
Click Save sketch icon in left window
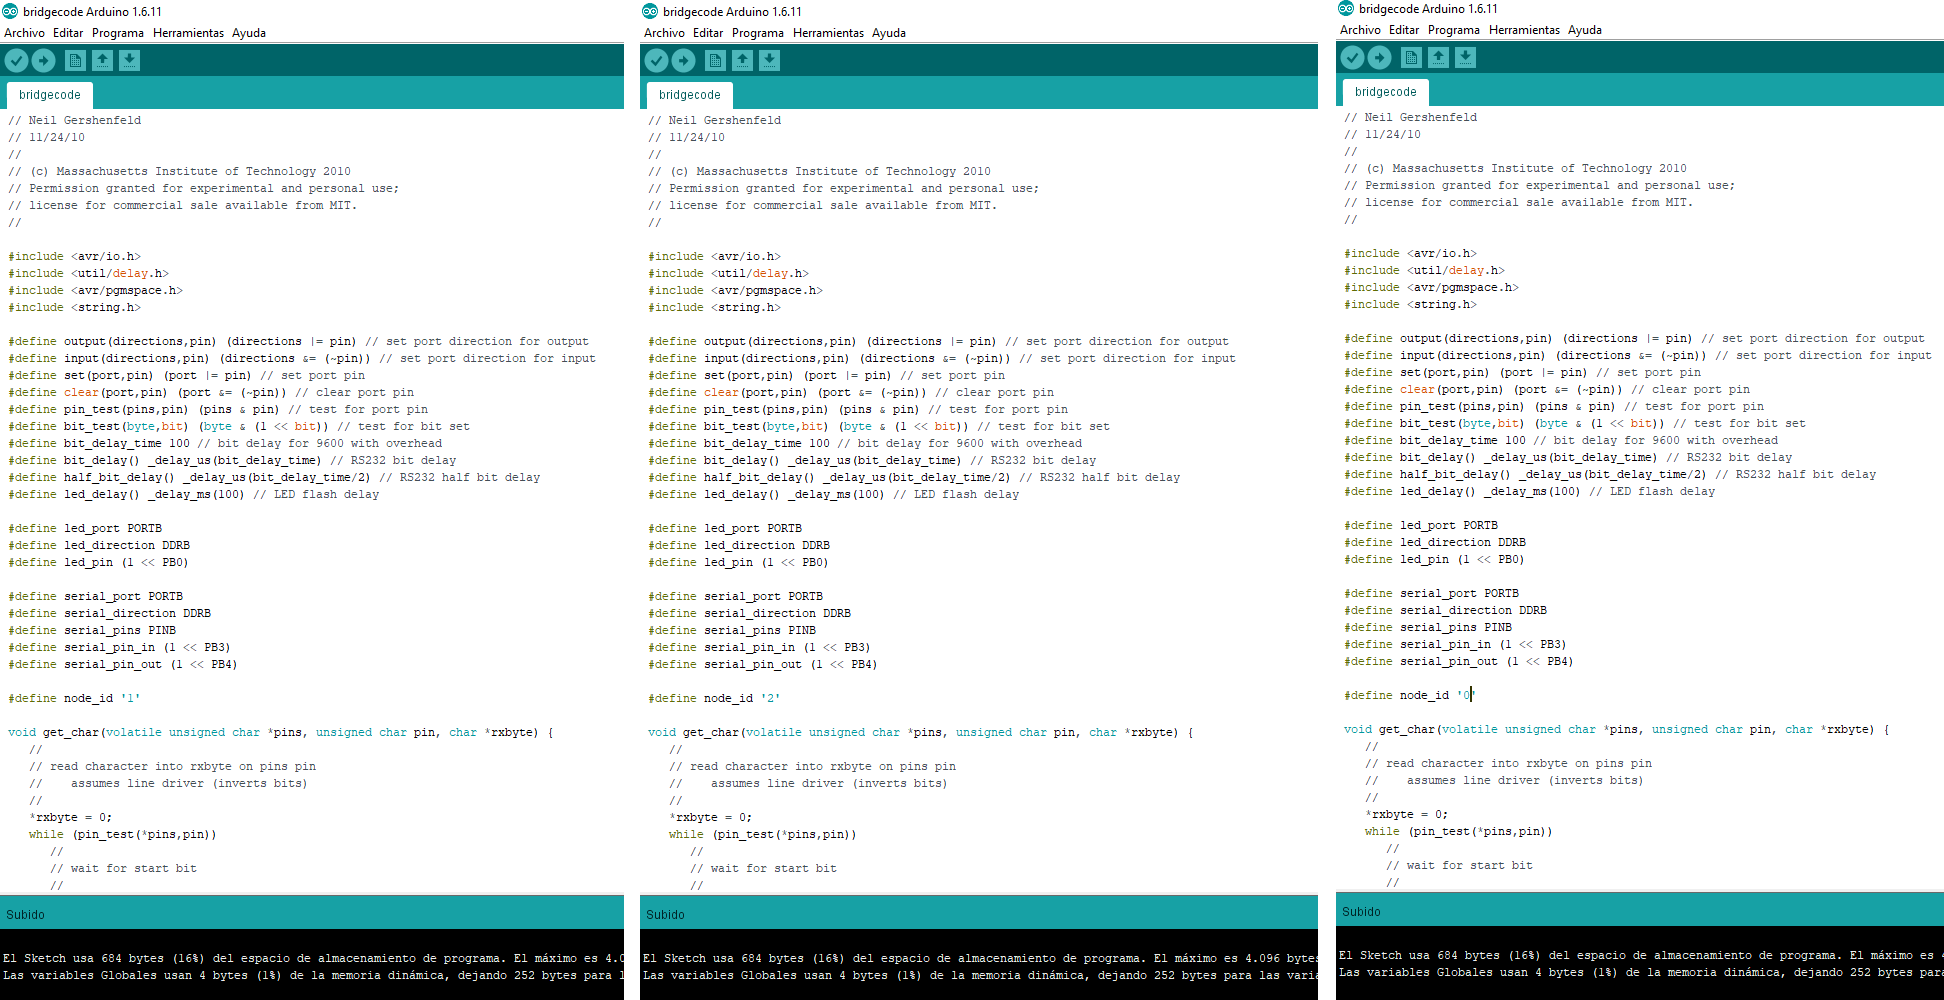(129, 60)
